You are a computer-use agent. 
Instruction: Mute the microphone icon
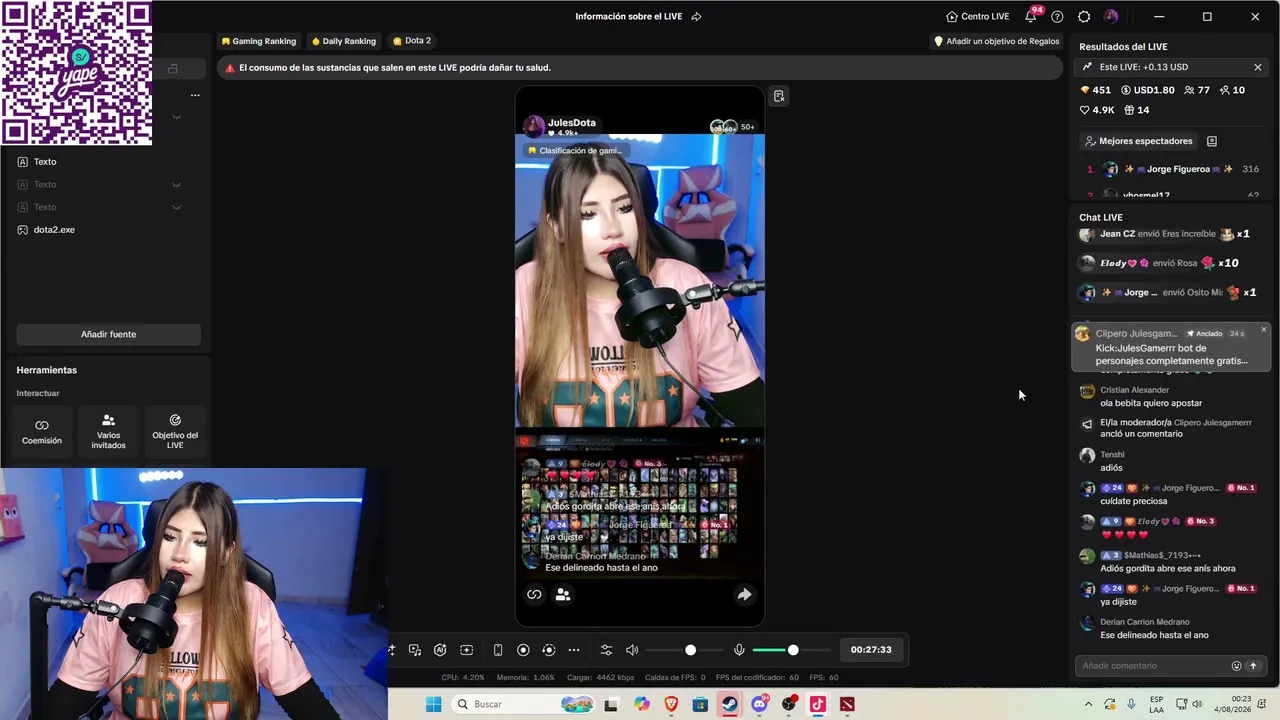click(739, 650)
